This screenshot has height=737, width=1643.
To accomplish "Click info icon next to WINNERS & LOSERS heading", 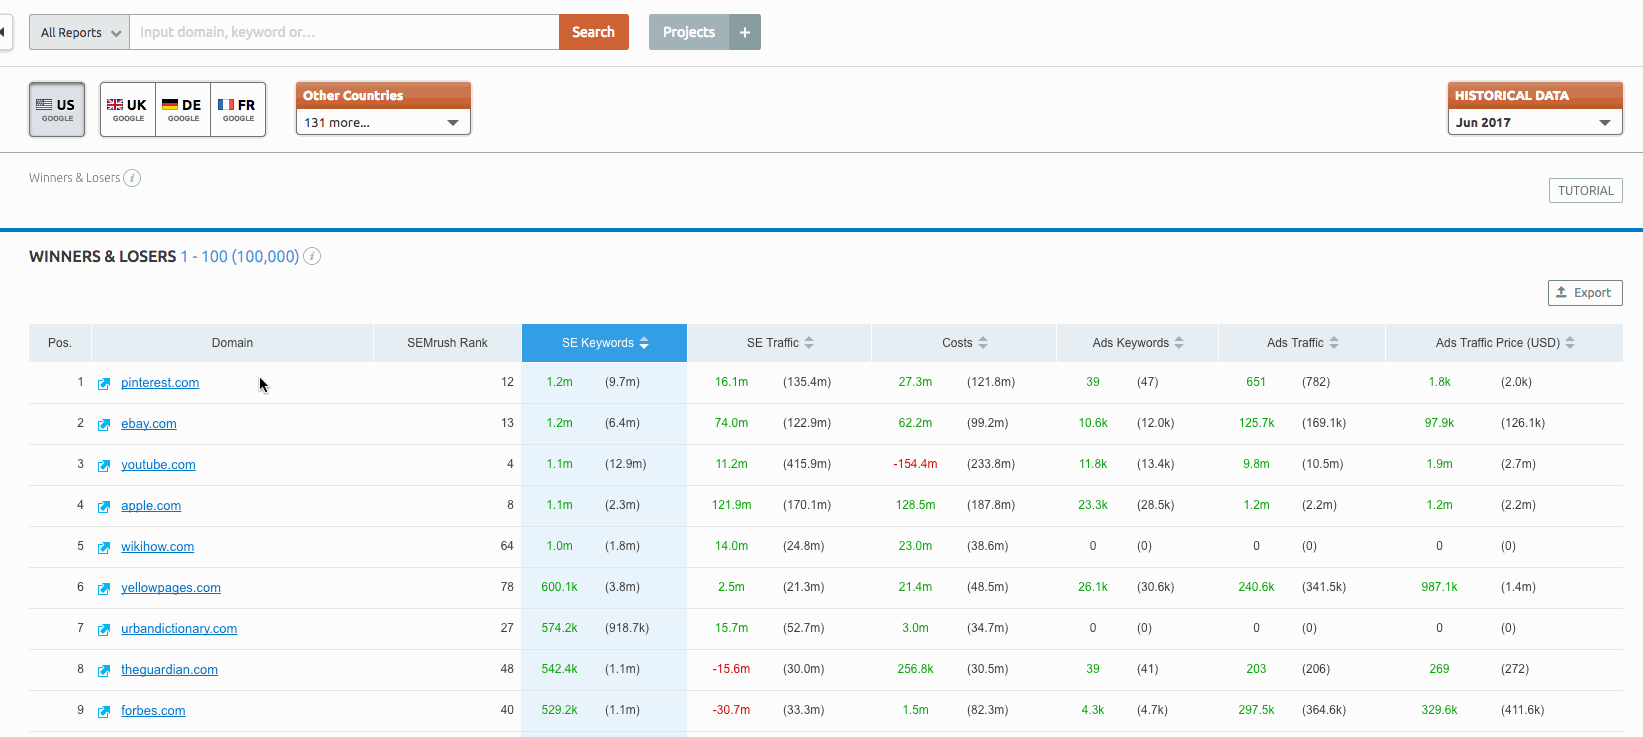I will coord(312,256).
